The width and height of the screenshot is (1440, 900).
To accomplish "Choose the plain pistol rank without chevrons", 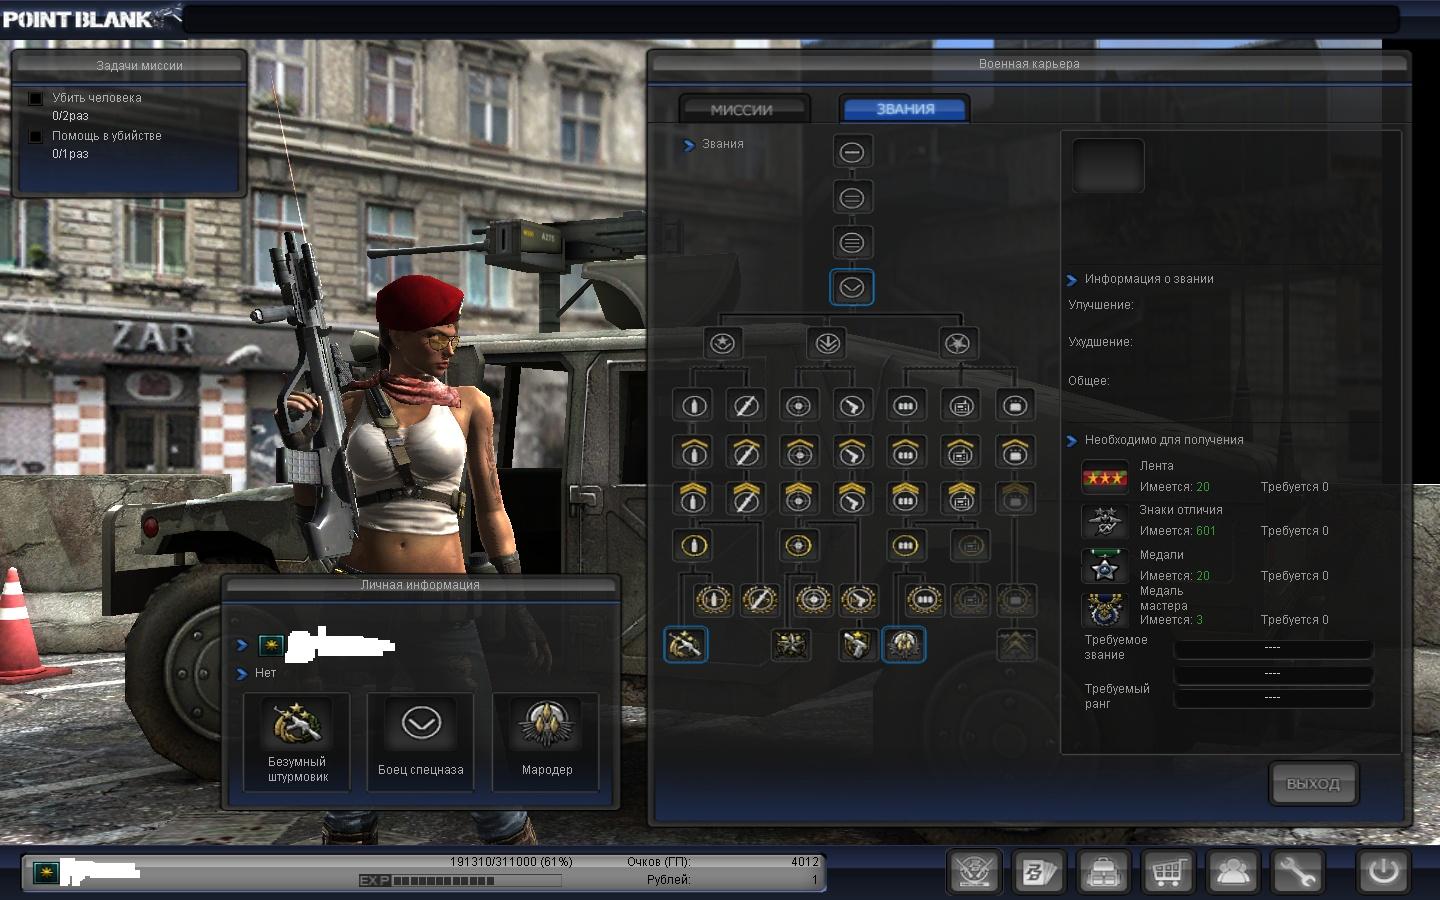I will 851,406.
